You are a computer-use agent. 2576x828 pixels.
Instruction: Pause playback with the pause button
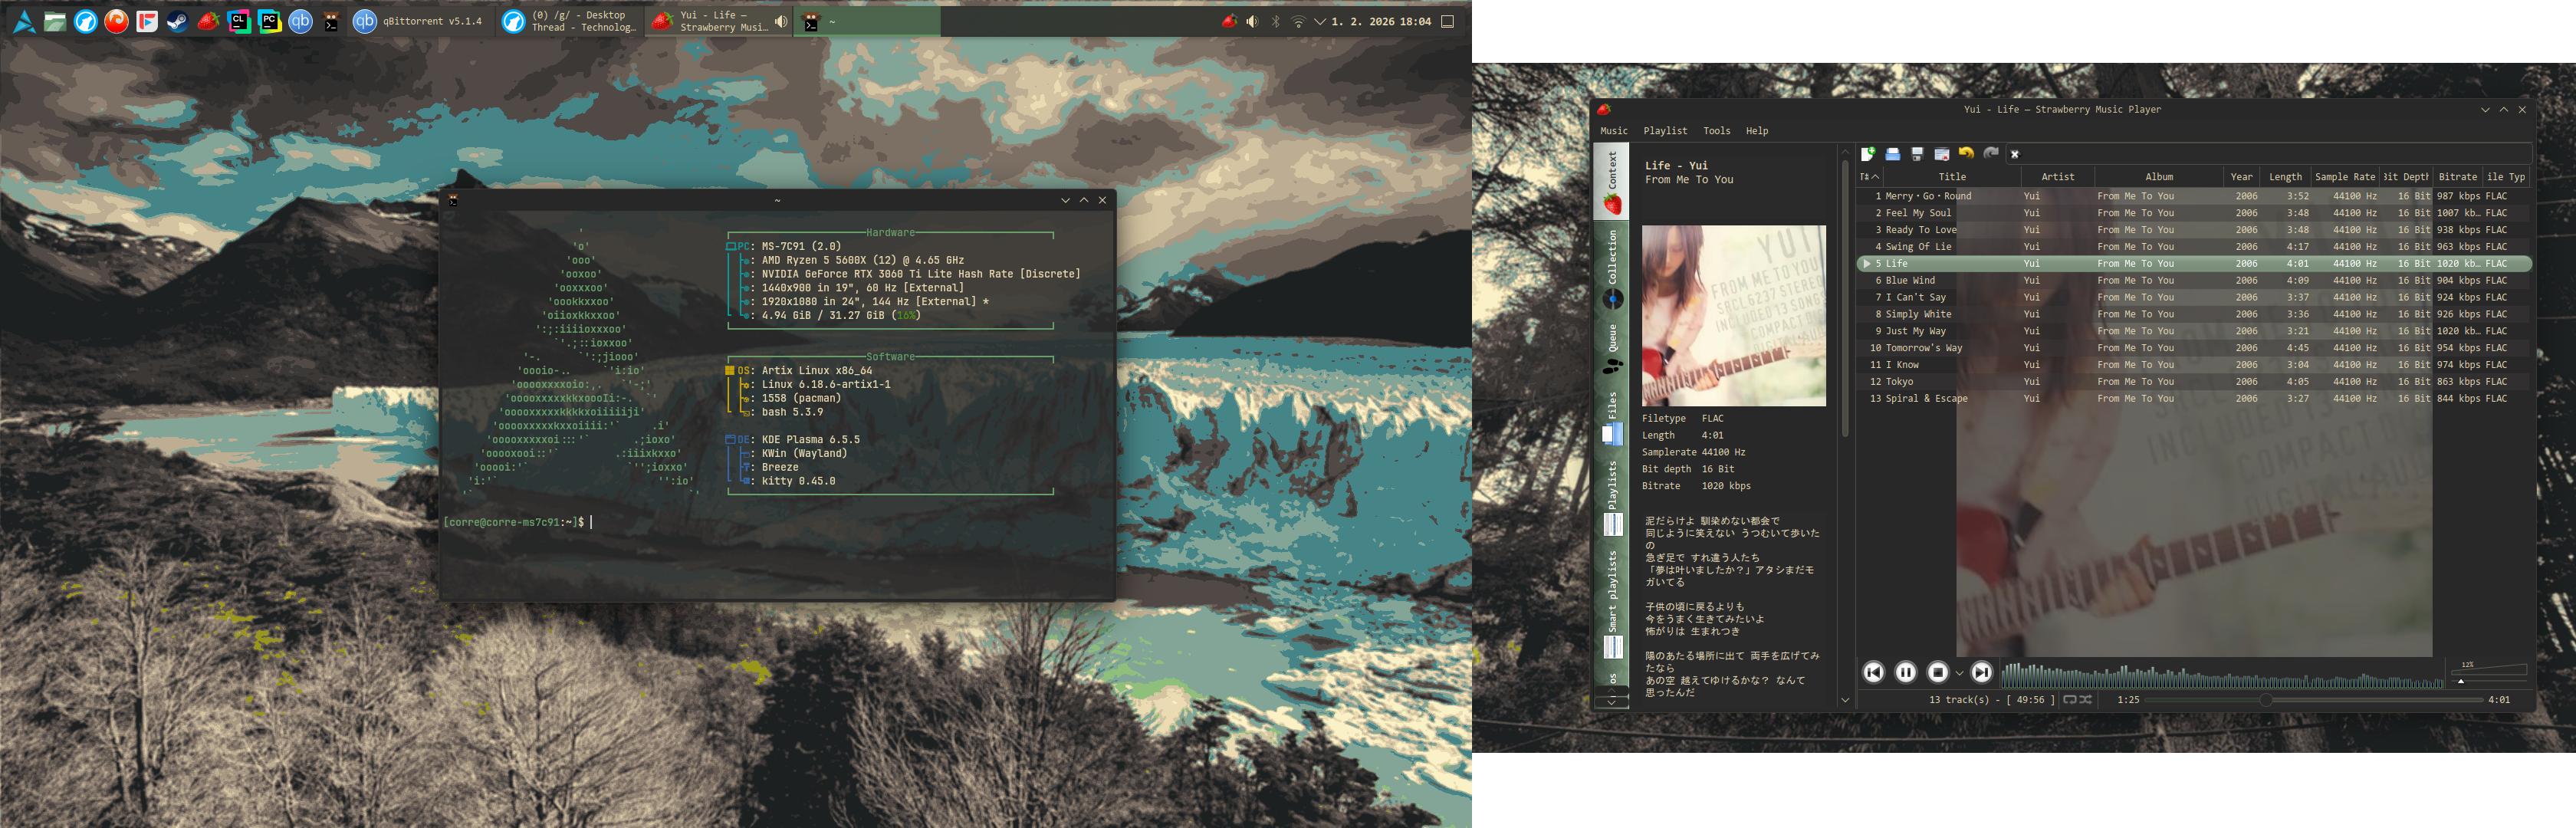[1905, 673]
